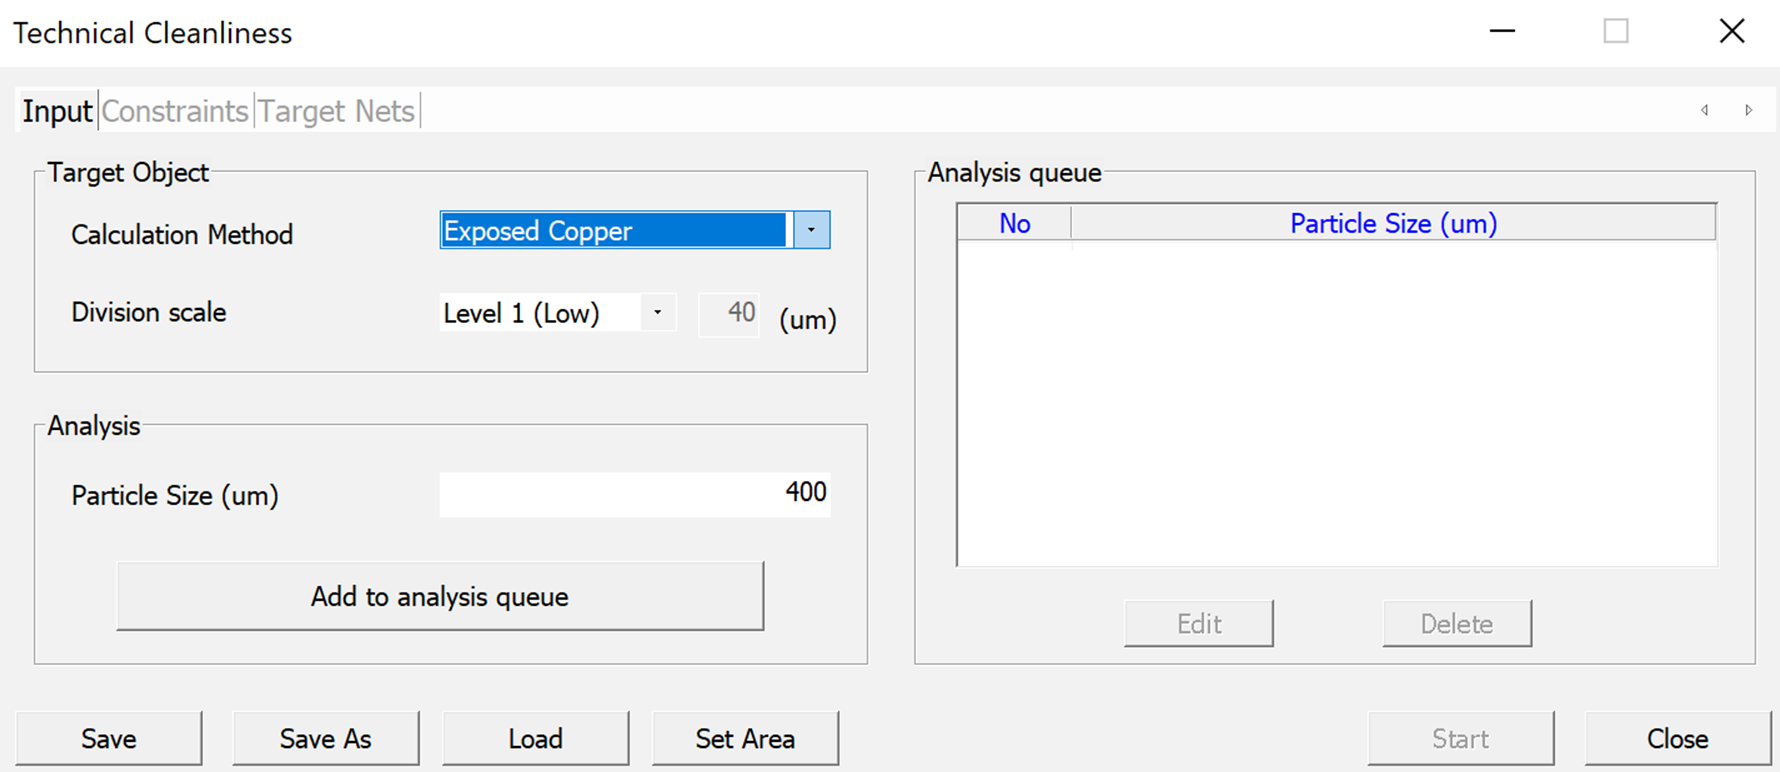Expand the Calculation Method dropdown arrow
The height and width of the screenshot is (772, 1780).
811,231
